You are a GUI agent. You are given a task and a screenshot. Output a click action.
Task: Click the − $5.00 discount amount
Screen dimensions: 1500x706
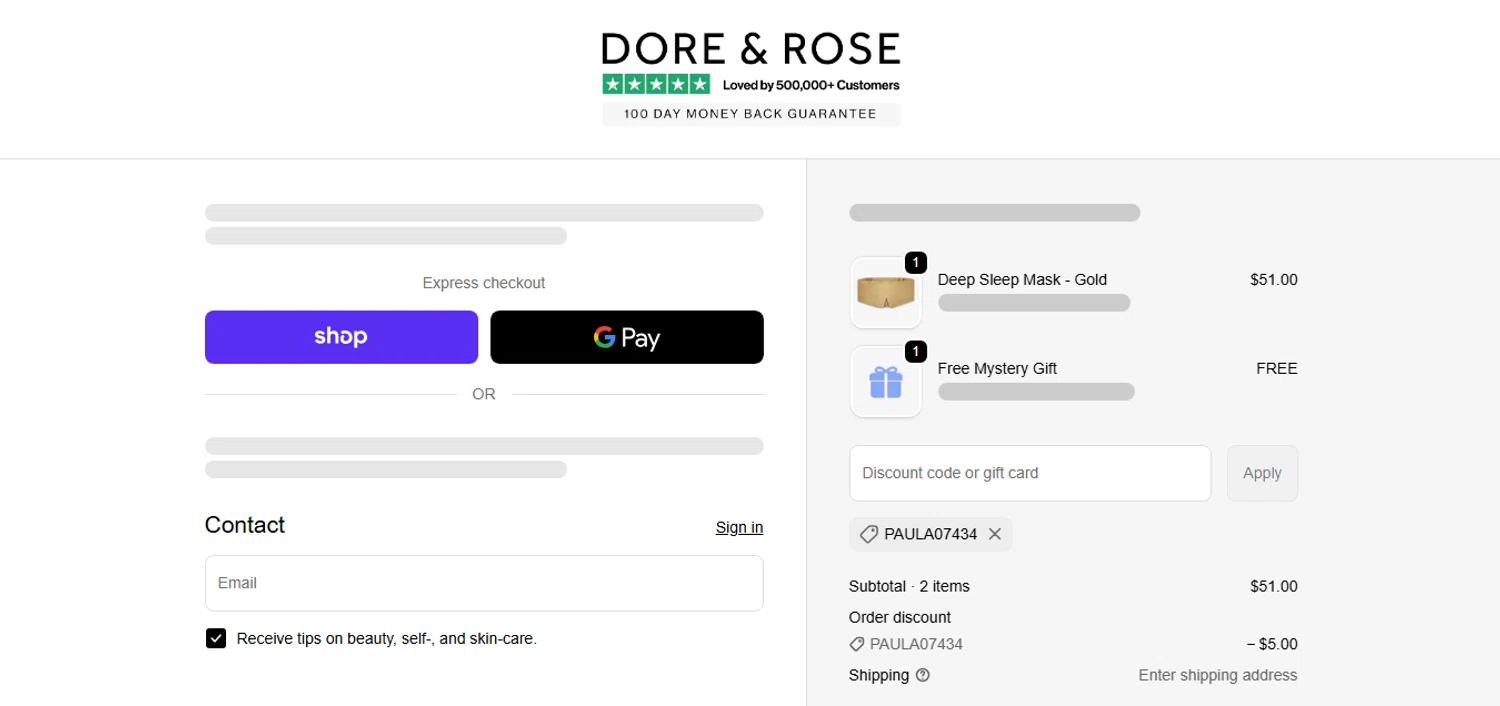pos(1272,644)
